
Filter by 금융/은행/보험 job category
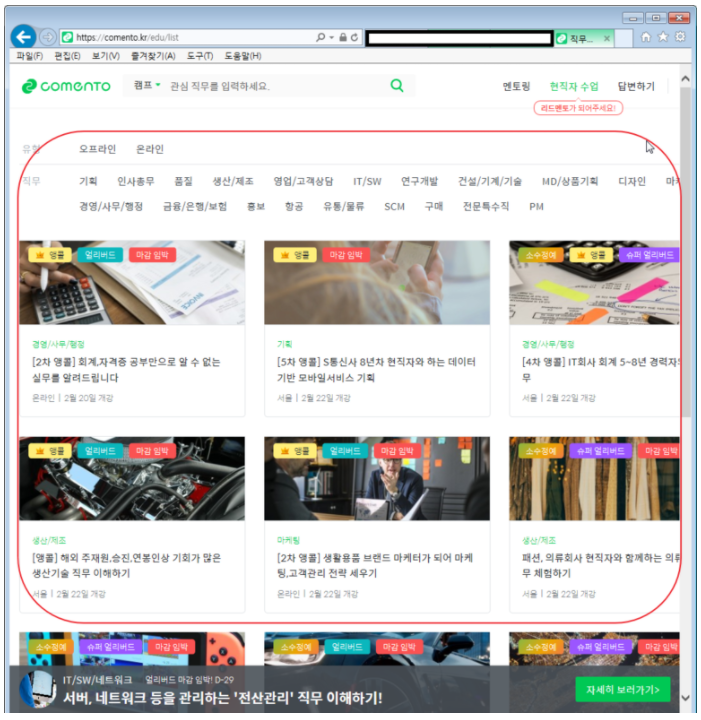pos(195,207)
